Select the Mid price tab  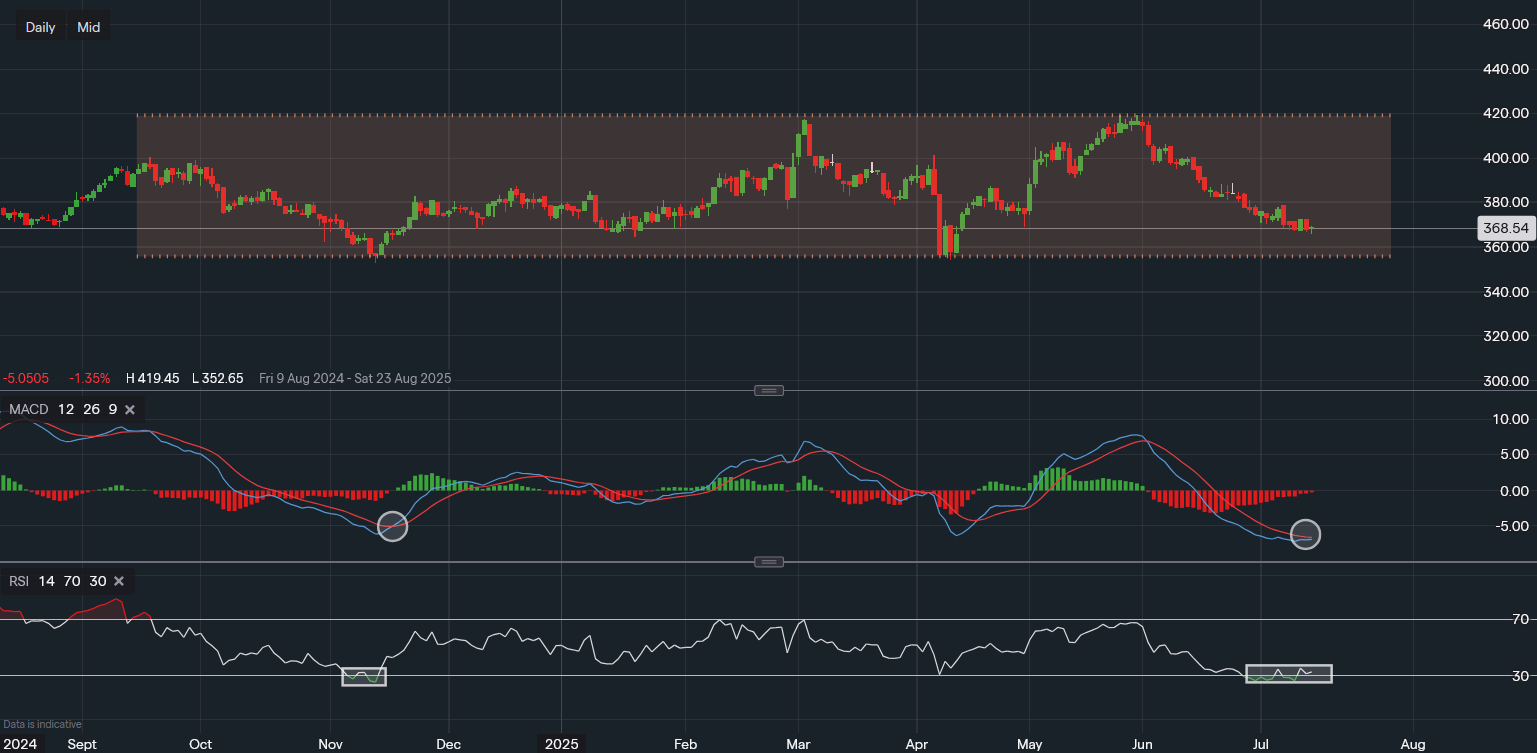[x=88, y=26]
